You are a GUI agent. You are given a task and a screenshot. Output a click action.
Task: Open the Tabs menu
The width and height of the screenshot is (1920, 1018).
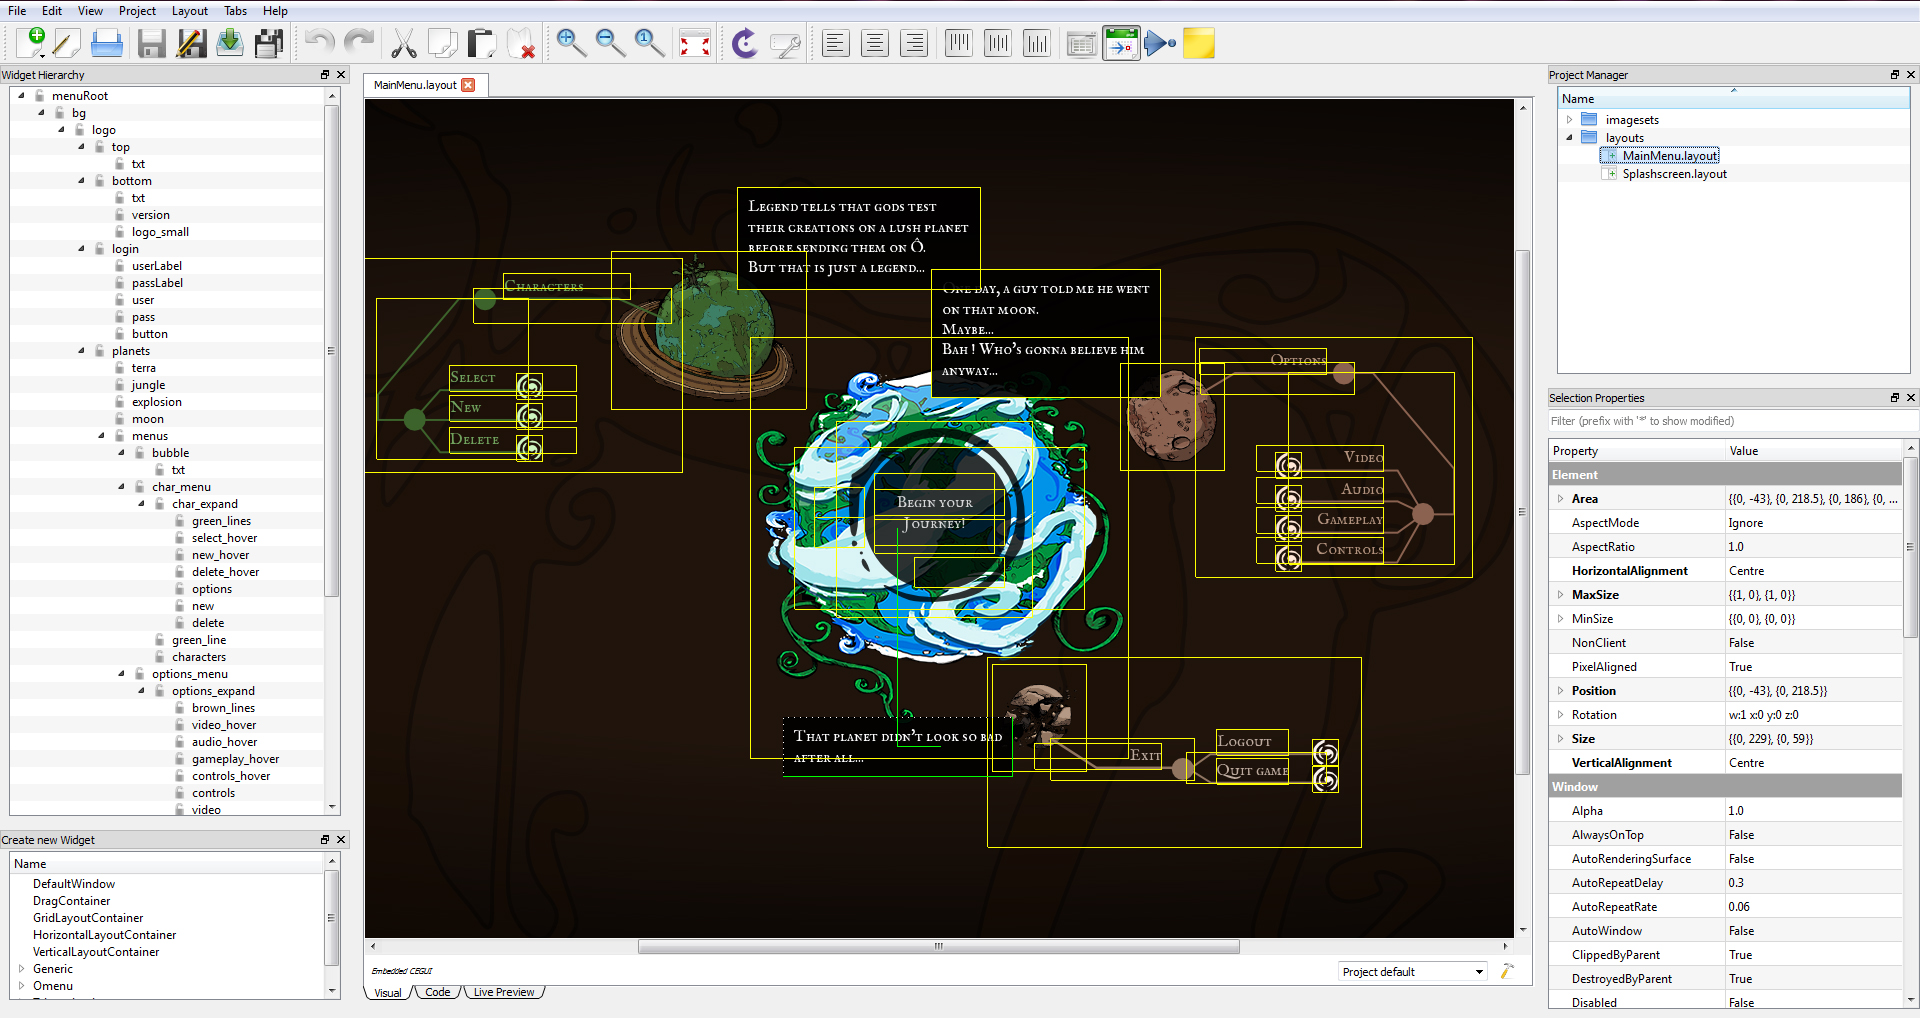click(236, 11)
